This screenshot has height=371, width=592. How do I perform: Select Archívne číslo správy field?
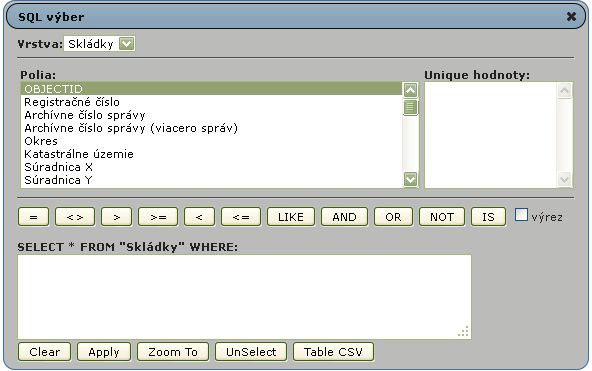(211, 115)
